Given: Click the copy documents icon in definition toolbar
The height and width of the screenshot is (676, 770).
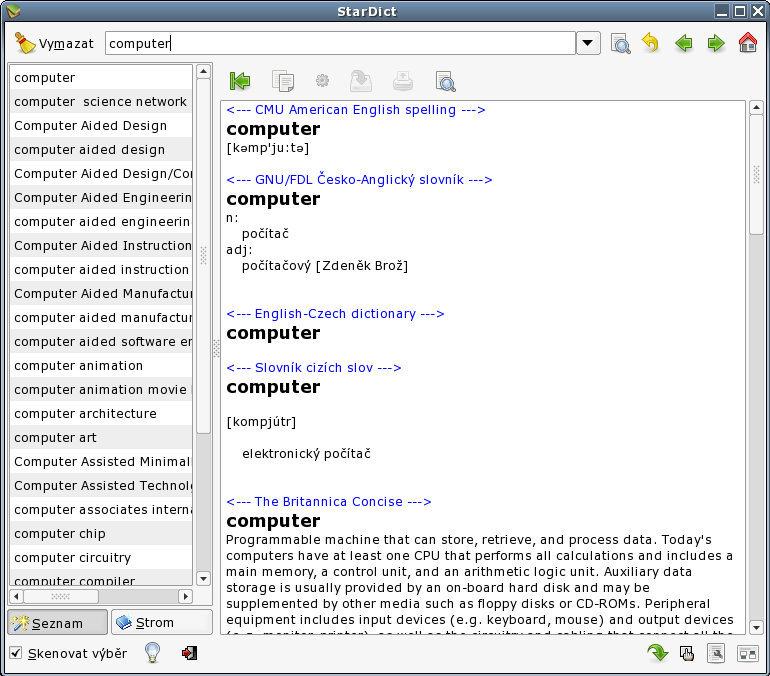Looking at the screenshot, I should point(283,81).
